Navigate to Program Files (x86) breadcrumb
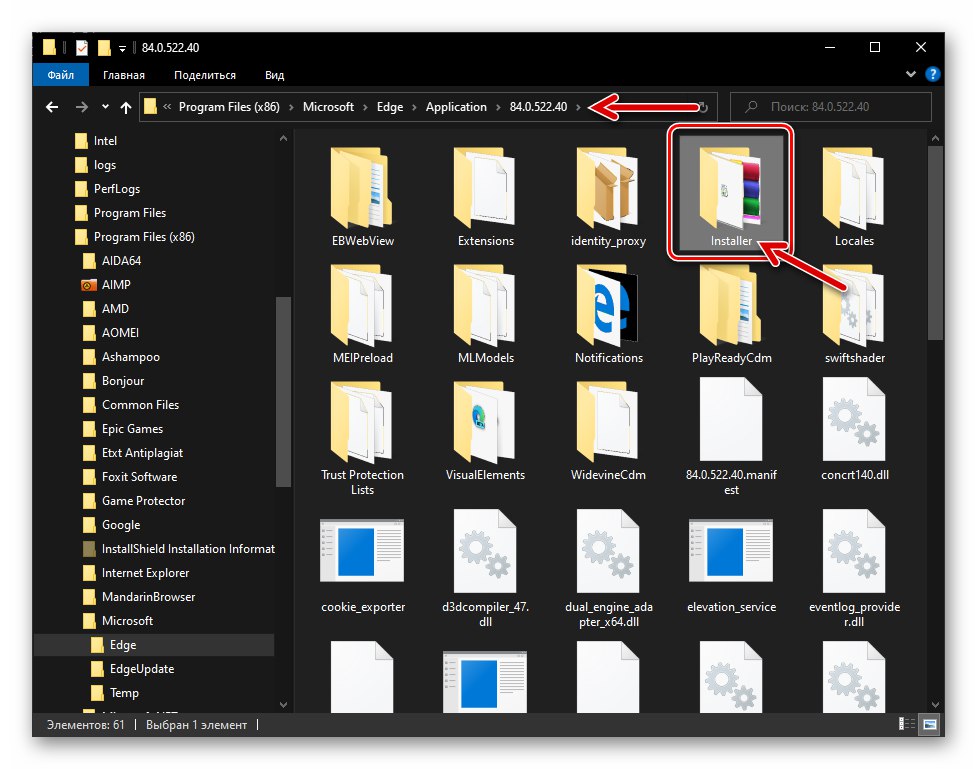 coord(229,107)
